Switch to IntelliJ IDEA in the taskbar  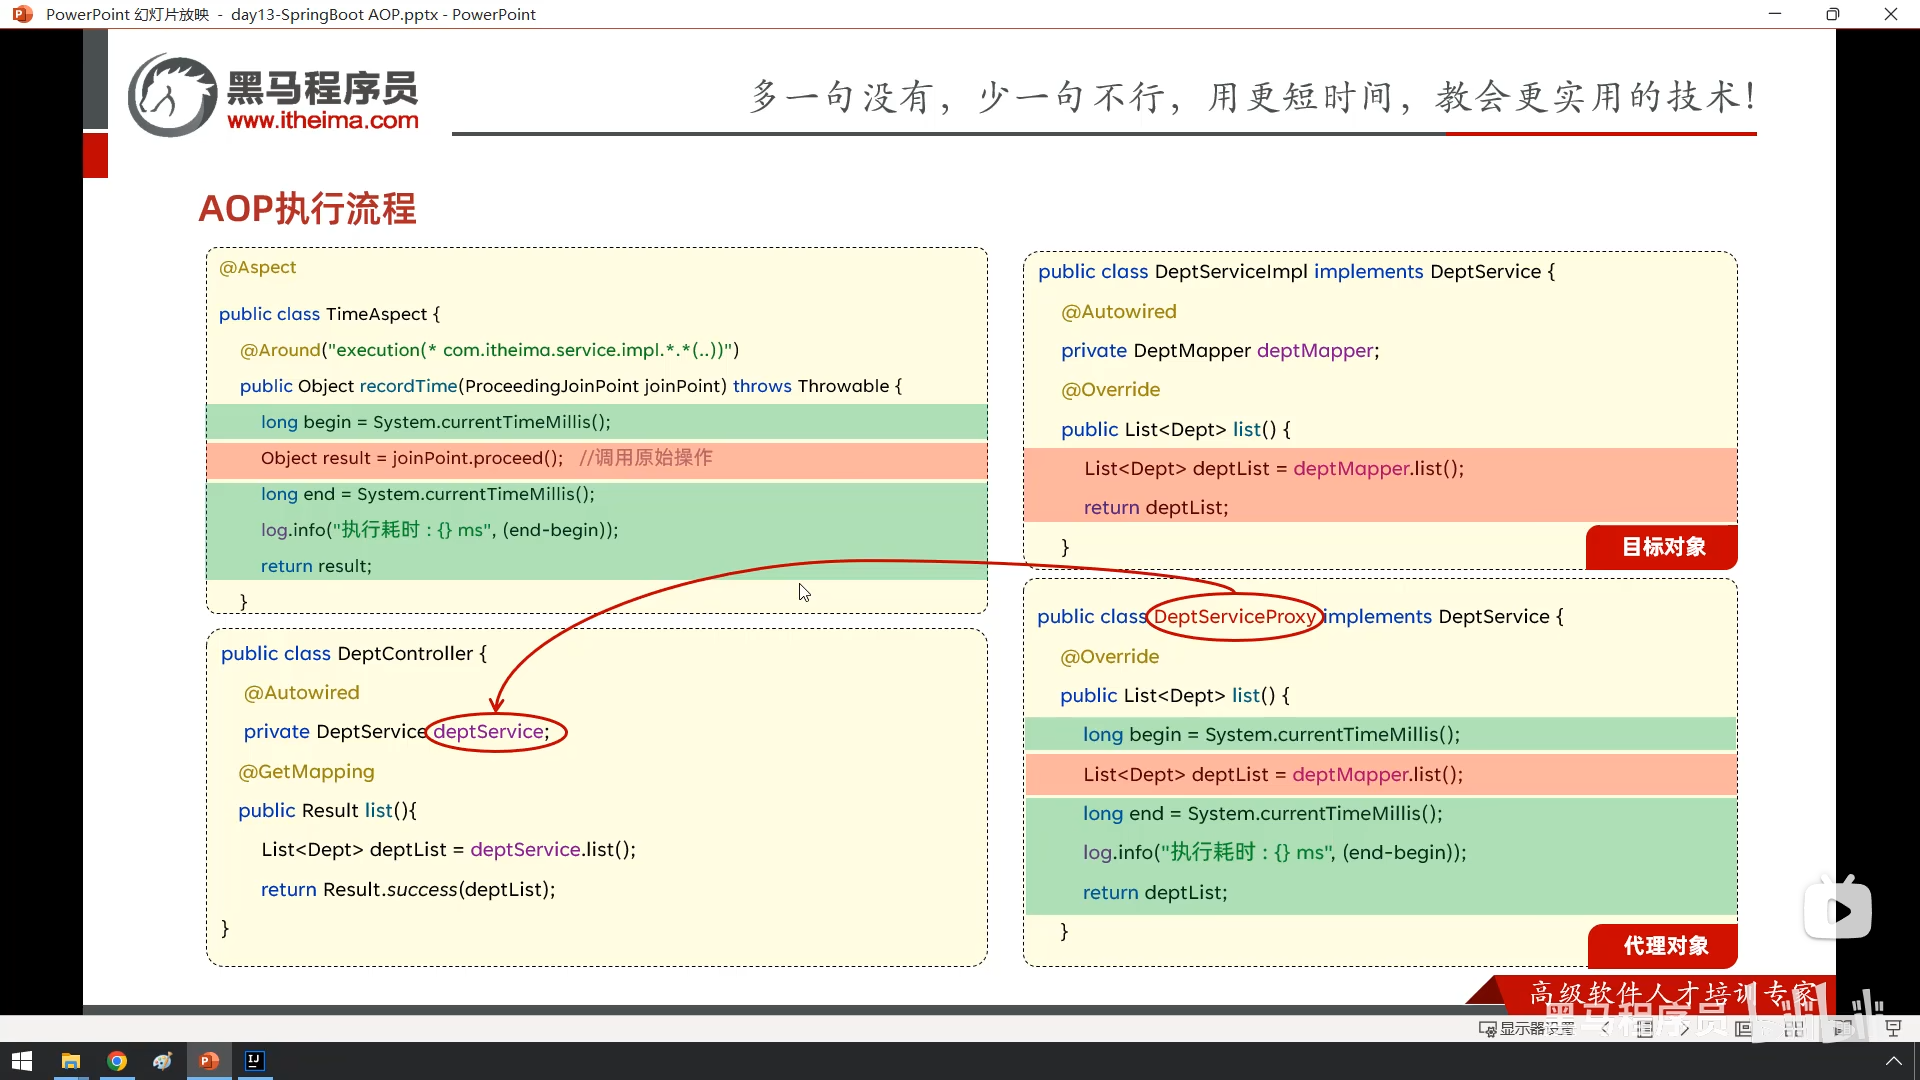coord(255,1061)
